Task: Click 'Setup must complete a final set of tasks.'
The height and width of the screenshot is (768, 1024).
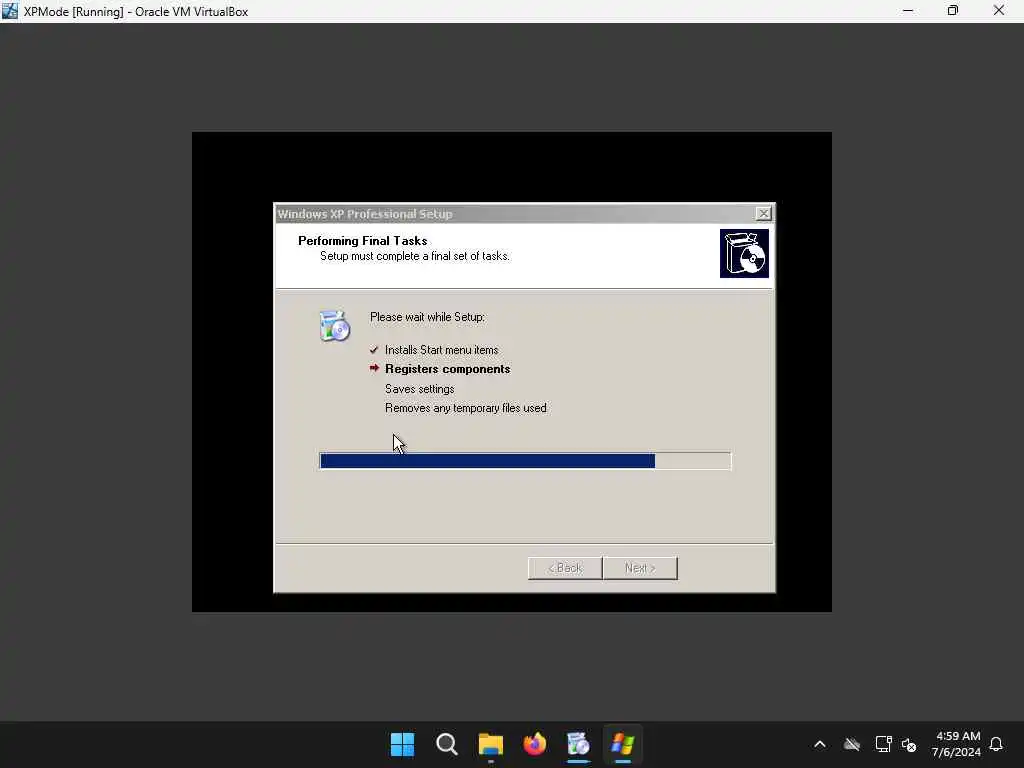Action: pyautogui.click(x=415, y=256)
